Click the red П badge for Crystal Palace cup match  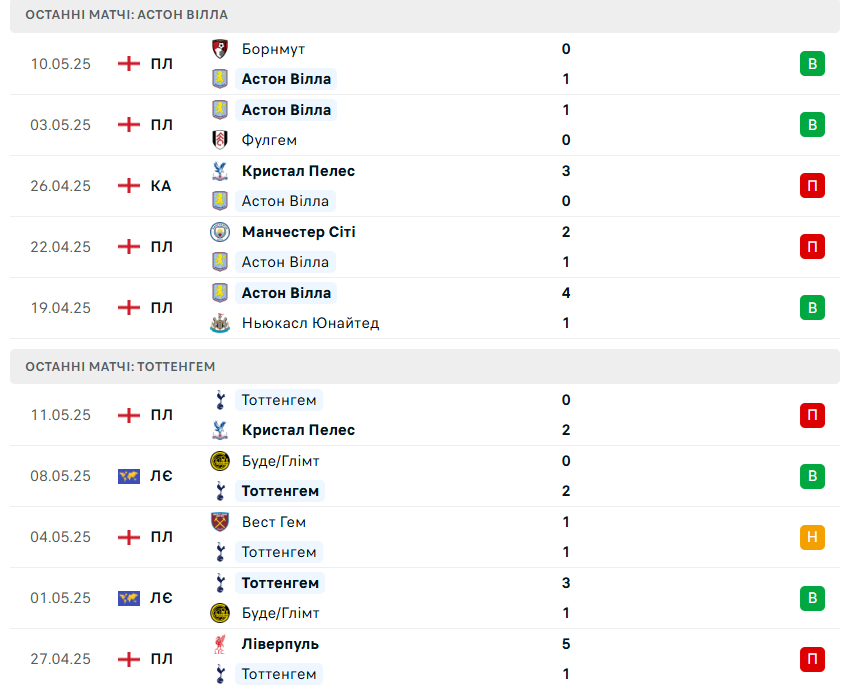pos(812,186)
